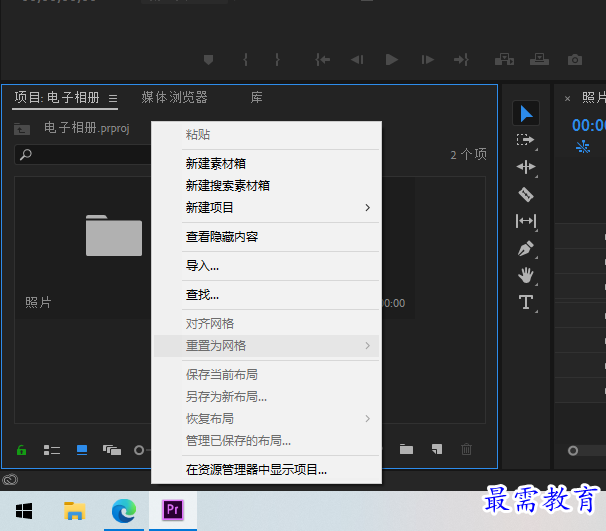Choose 保存当前布局 from the context menu
Viewport: 606px width, 531px height.
pos(266,375)
